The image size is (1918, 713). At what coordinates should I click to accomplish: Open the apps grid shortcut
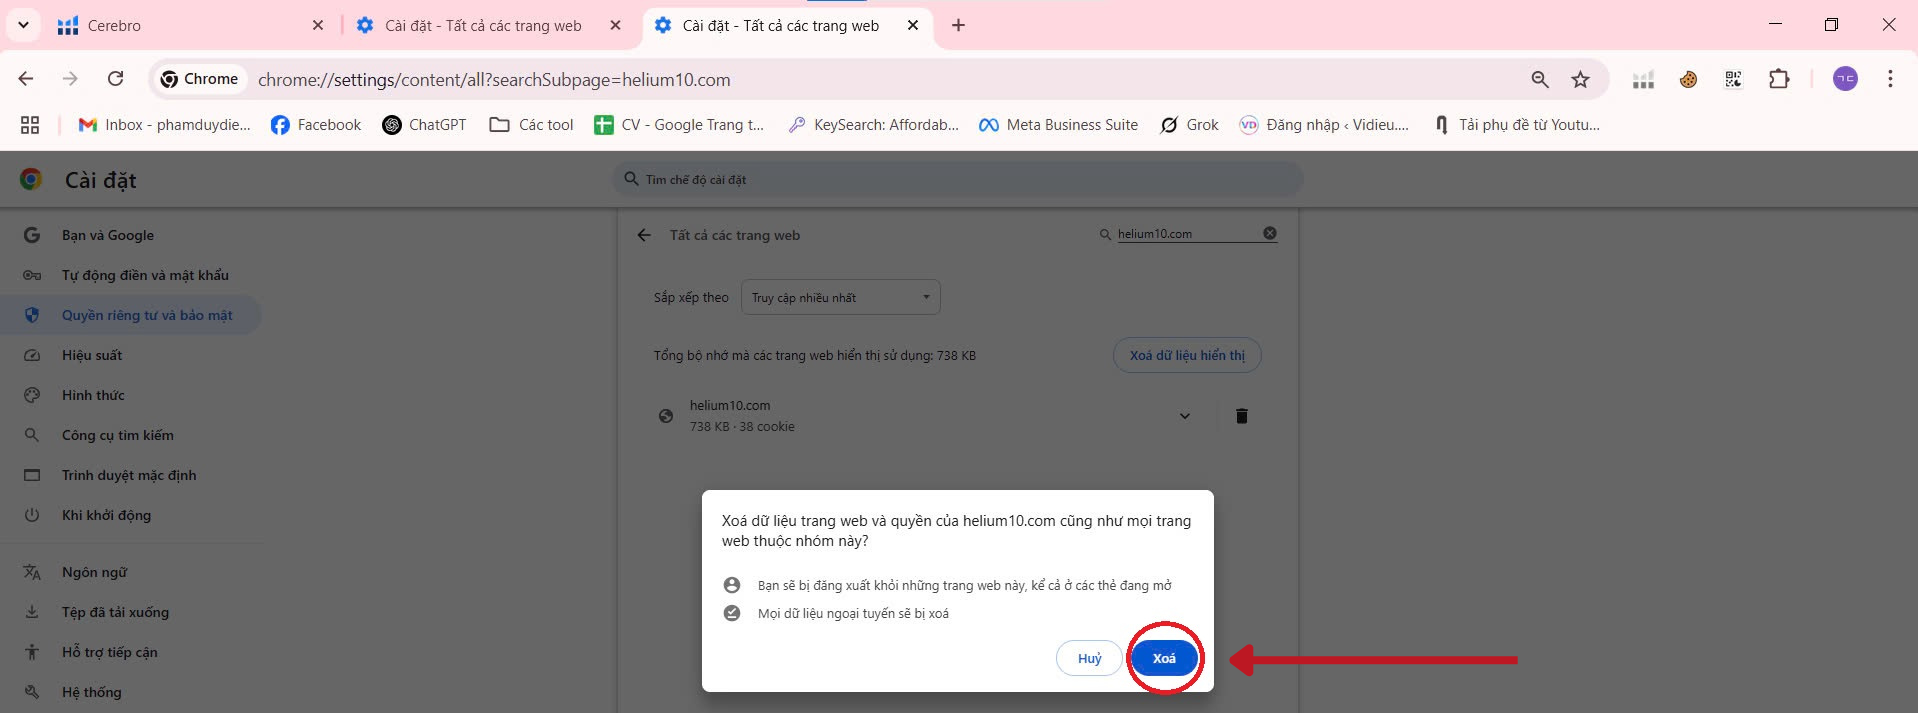point(30,125)
